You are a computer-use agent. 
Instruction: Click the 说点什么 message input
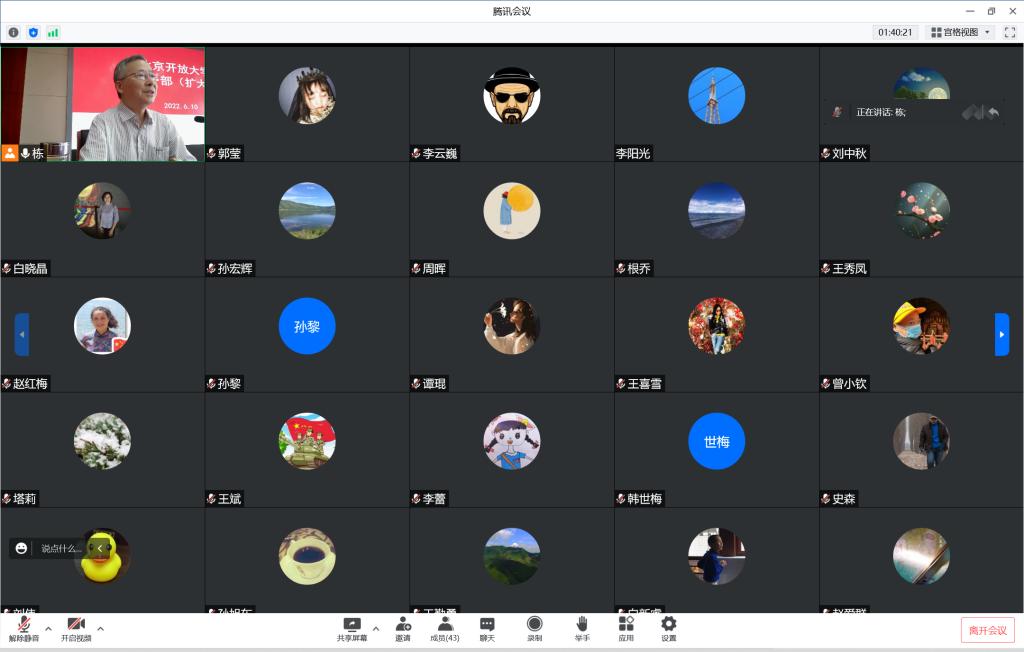tap(60, 548)
